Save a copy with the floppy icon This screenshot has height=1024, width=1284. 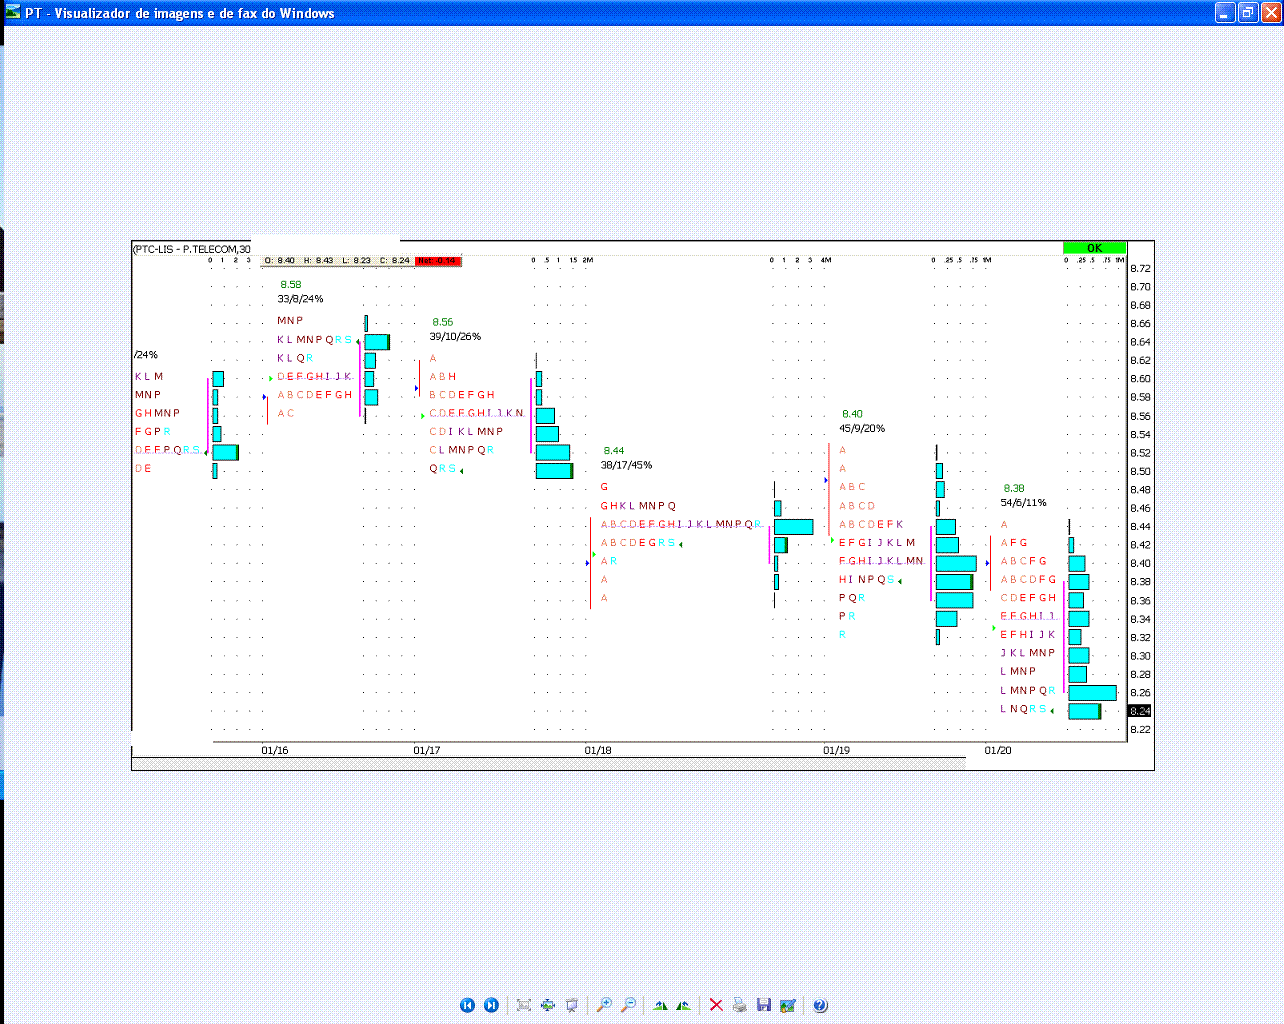[764, 1005]
